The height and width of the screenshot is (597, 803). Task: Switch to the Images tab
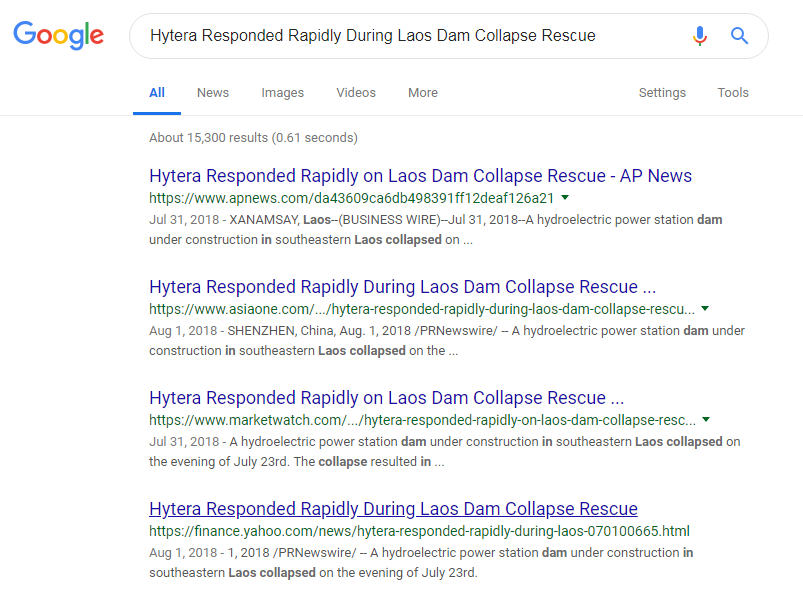[x=282, y=93]
